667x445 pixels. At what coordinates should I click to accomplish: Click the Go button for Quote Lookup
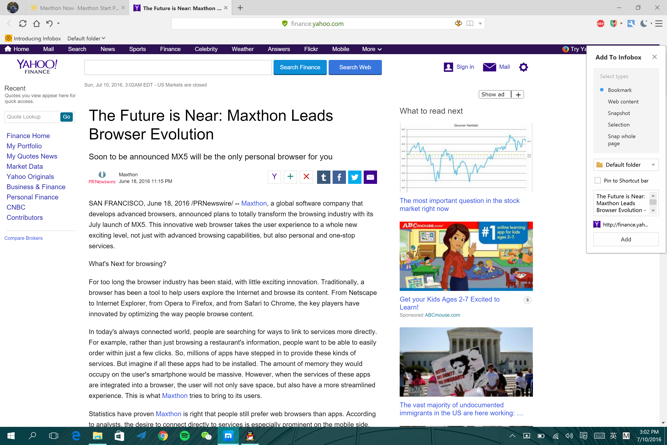[x=66, y=117]
